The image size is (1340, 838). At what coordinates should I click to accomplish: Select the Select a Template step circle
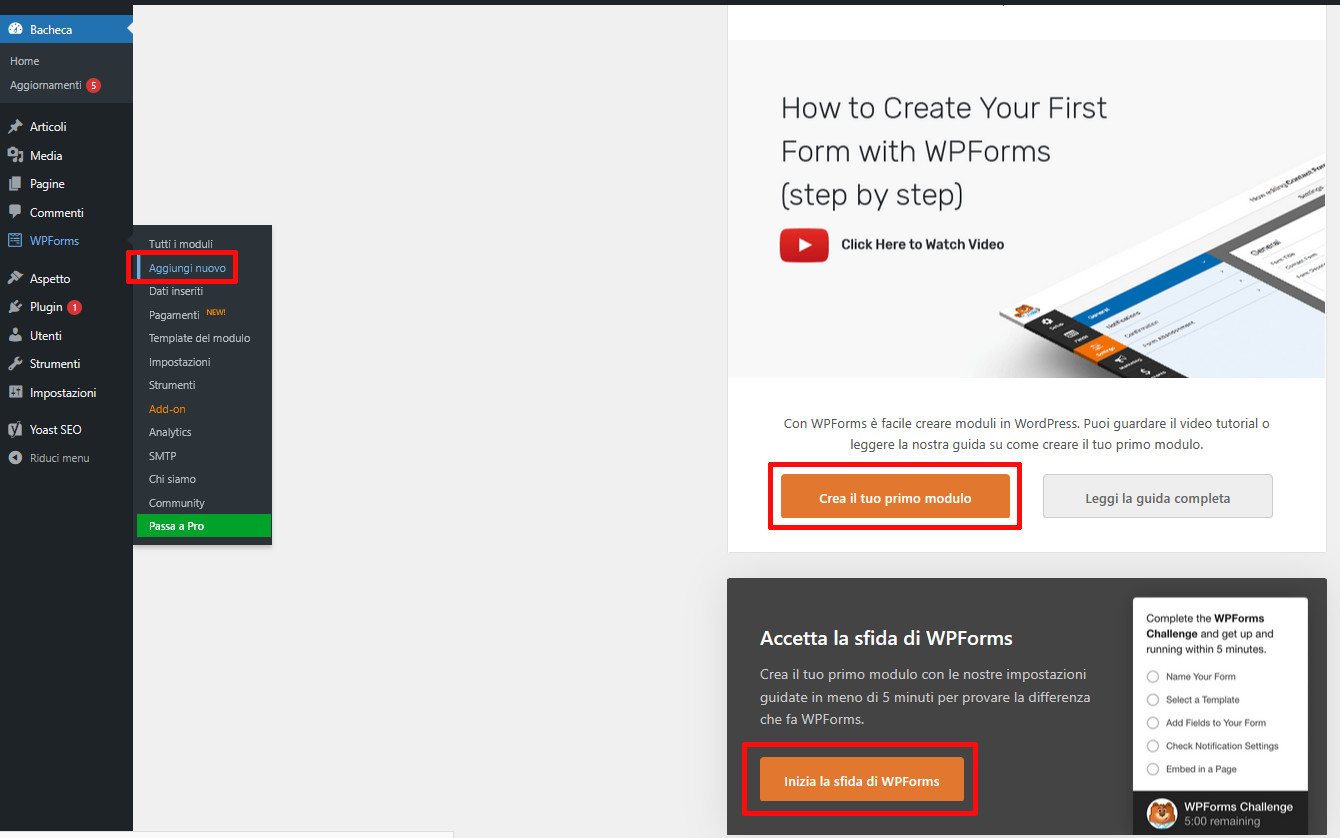point(1153,700)
